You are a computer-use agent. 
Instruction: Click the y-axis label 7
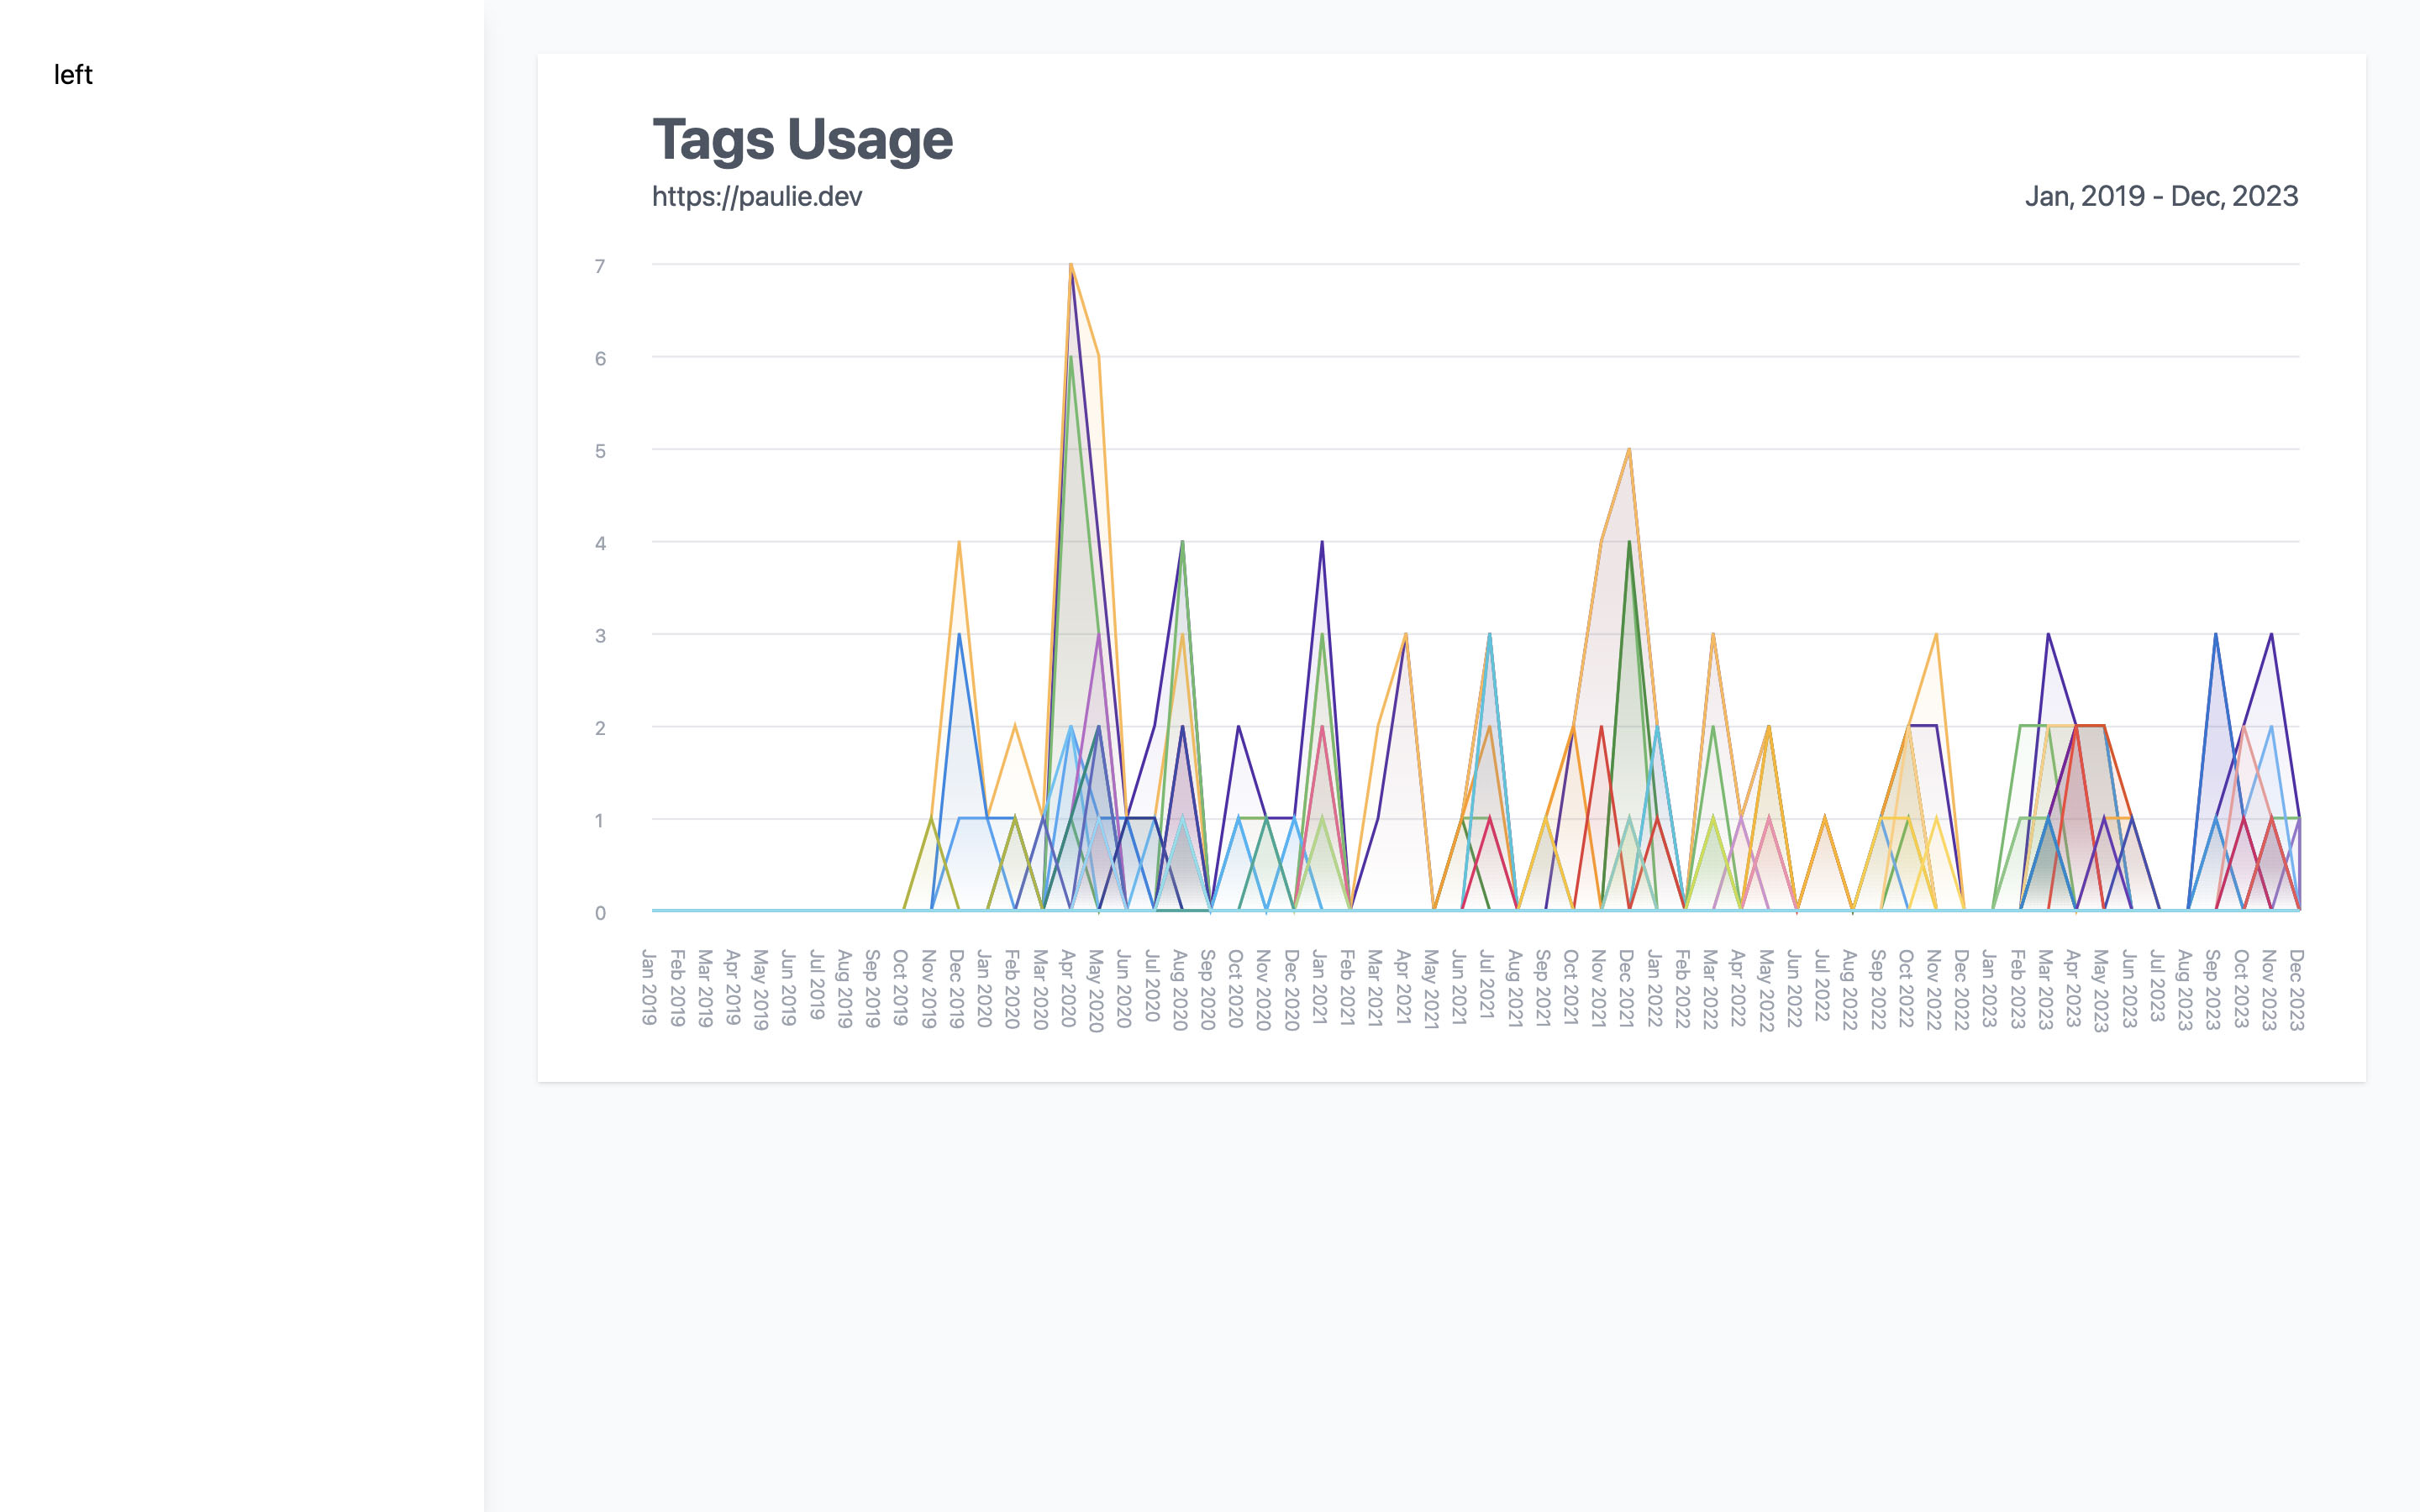(x=600, y=266)
